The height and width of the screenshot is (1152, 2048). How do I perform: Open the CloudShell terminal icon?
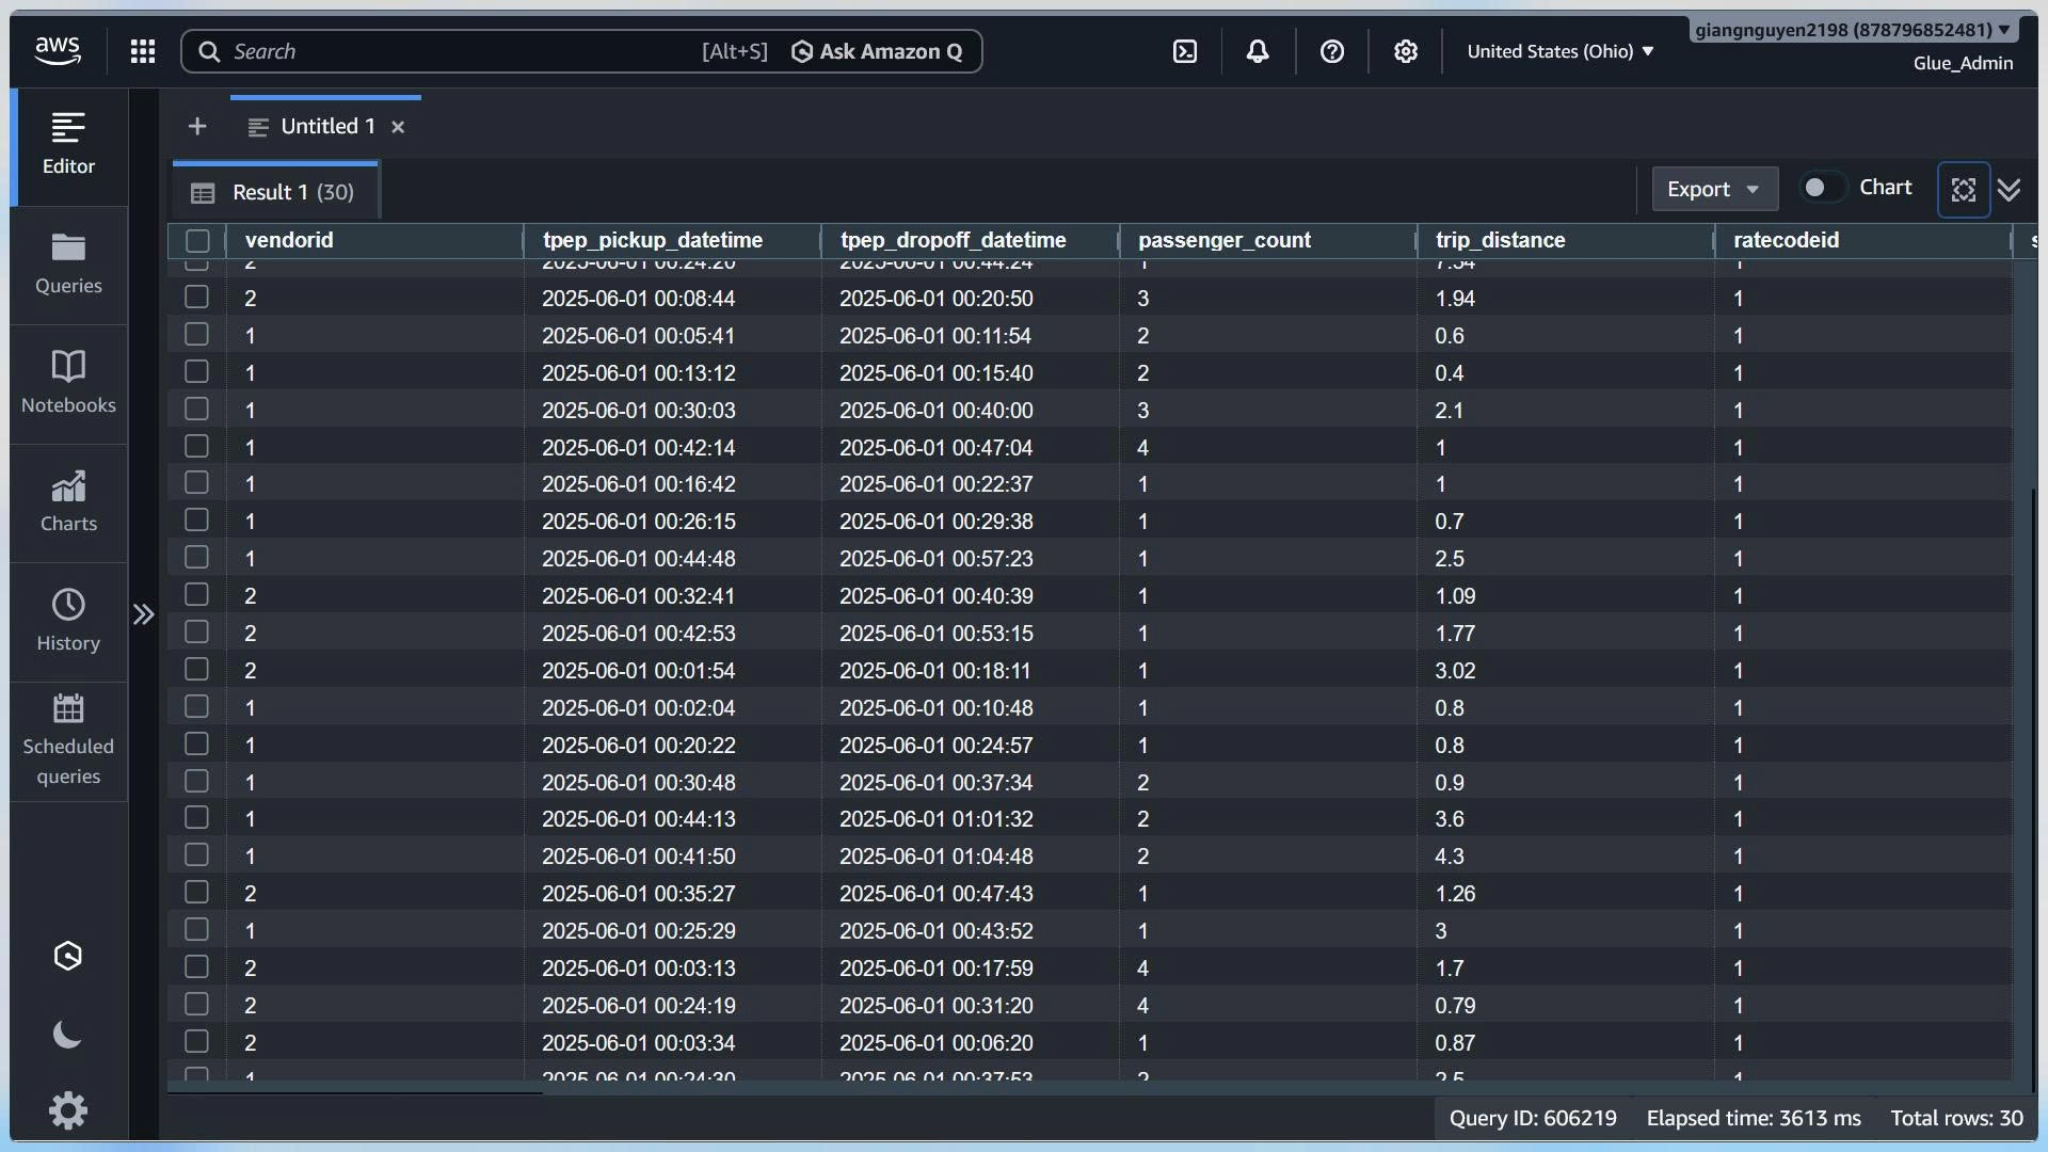click(x=1184, y=51)
